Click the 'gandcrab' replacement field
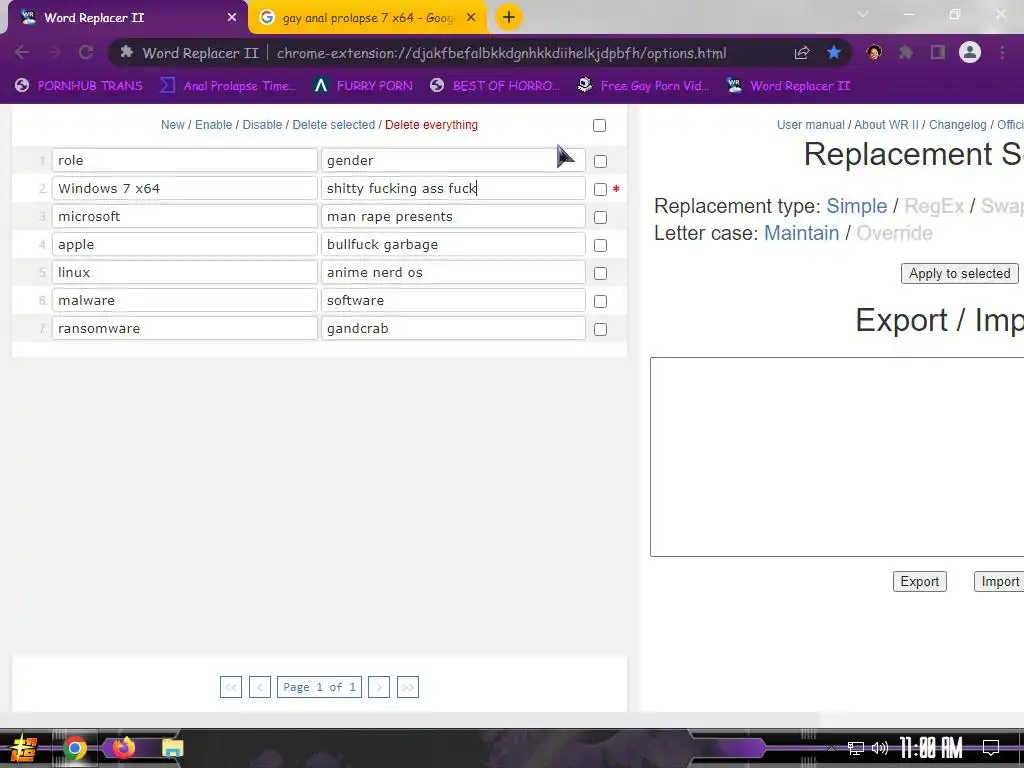 click(453, 329)
